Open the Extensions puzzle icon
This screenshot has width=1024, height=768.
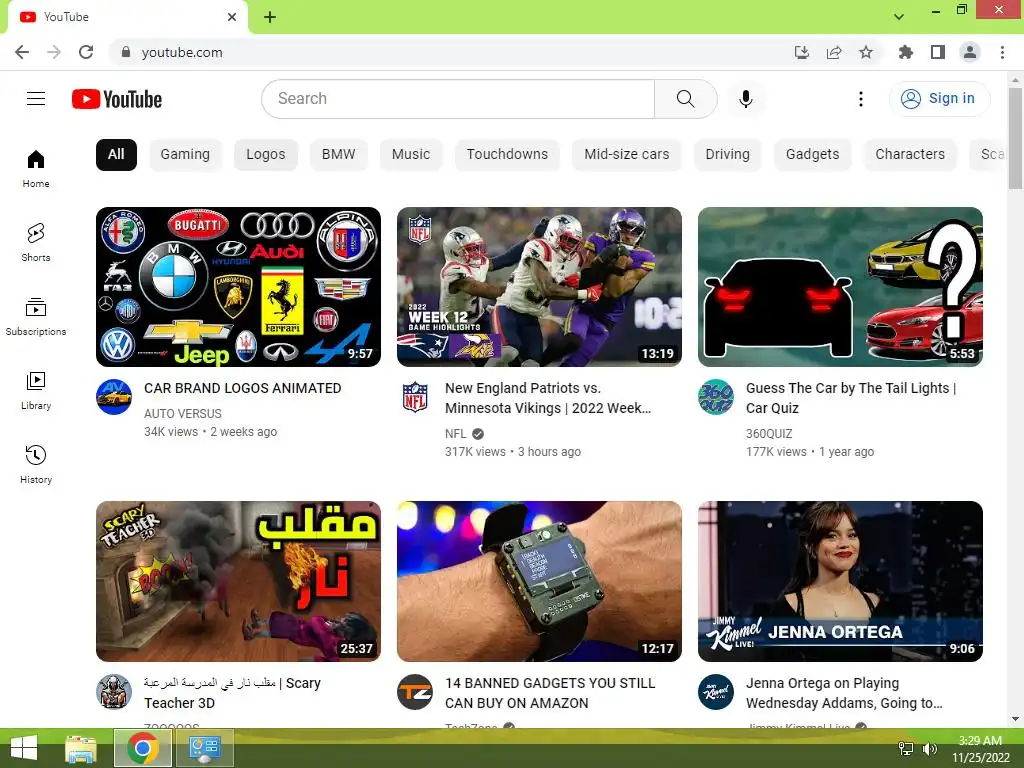click(x=905, y=52)
